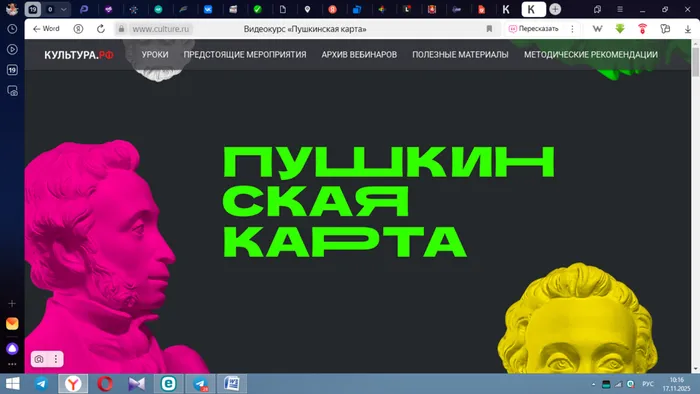Click the green download arrow extension

click(620, 29)
